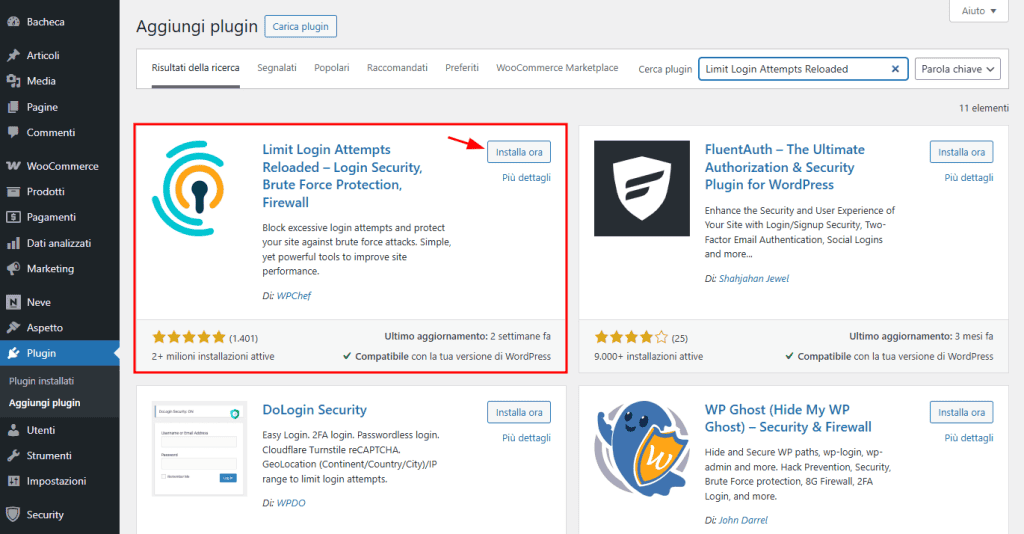This screenshot has height=534, width=1024.
Task: Open the Bacheca dashboard icon
Action: coord(13,22)
